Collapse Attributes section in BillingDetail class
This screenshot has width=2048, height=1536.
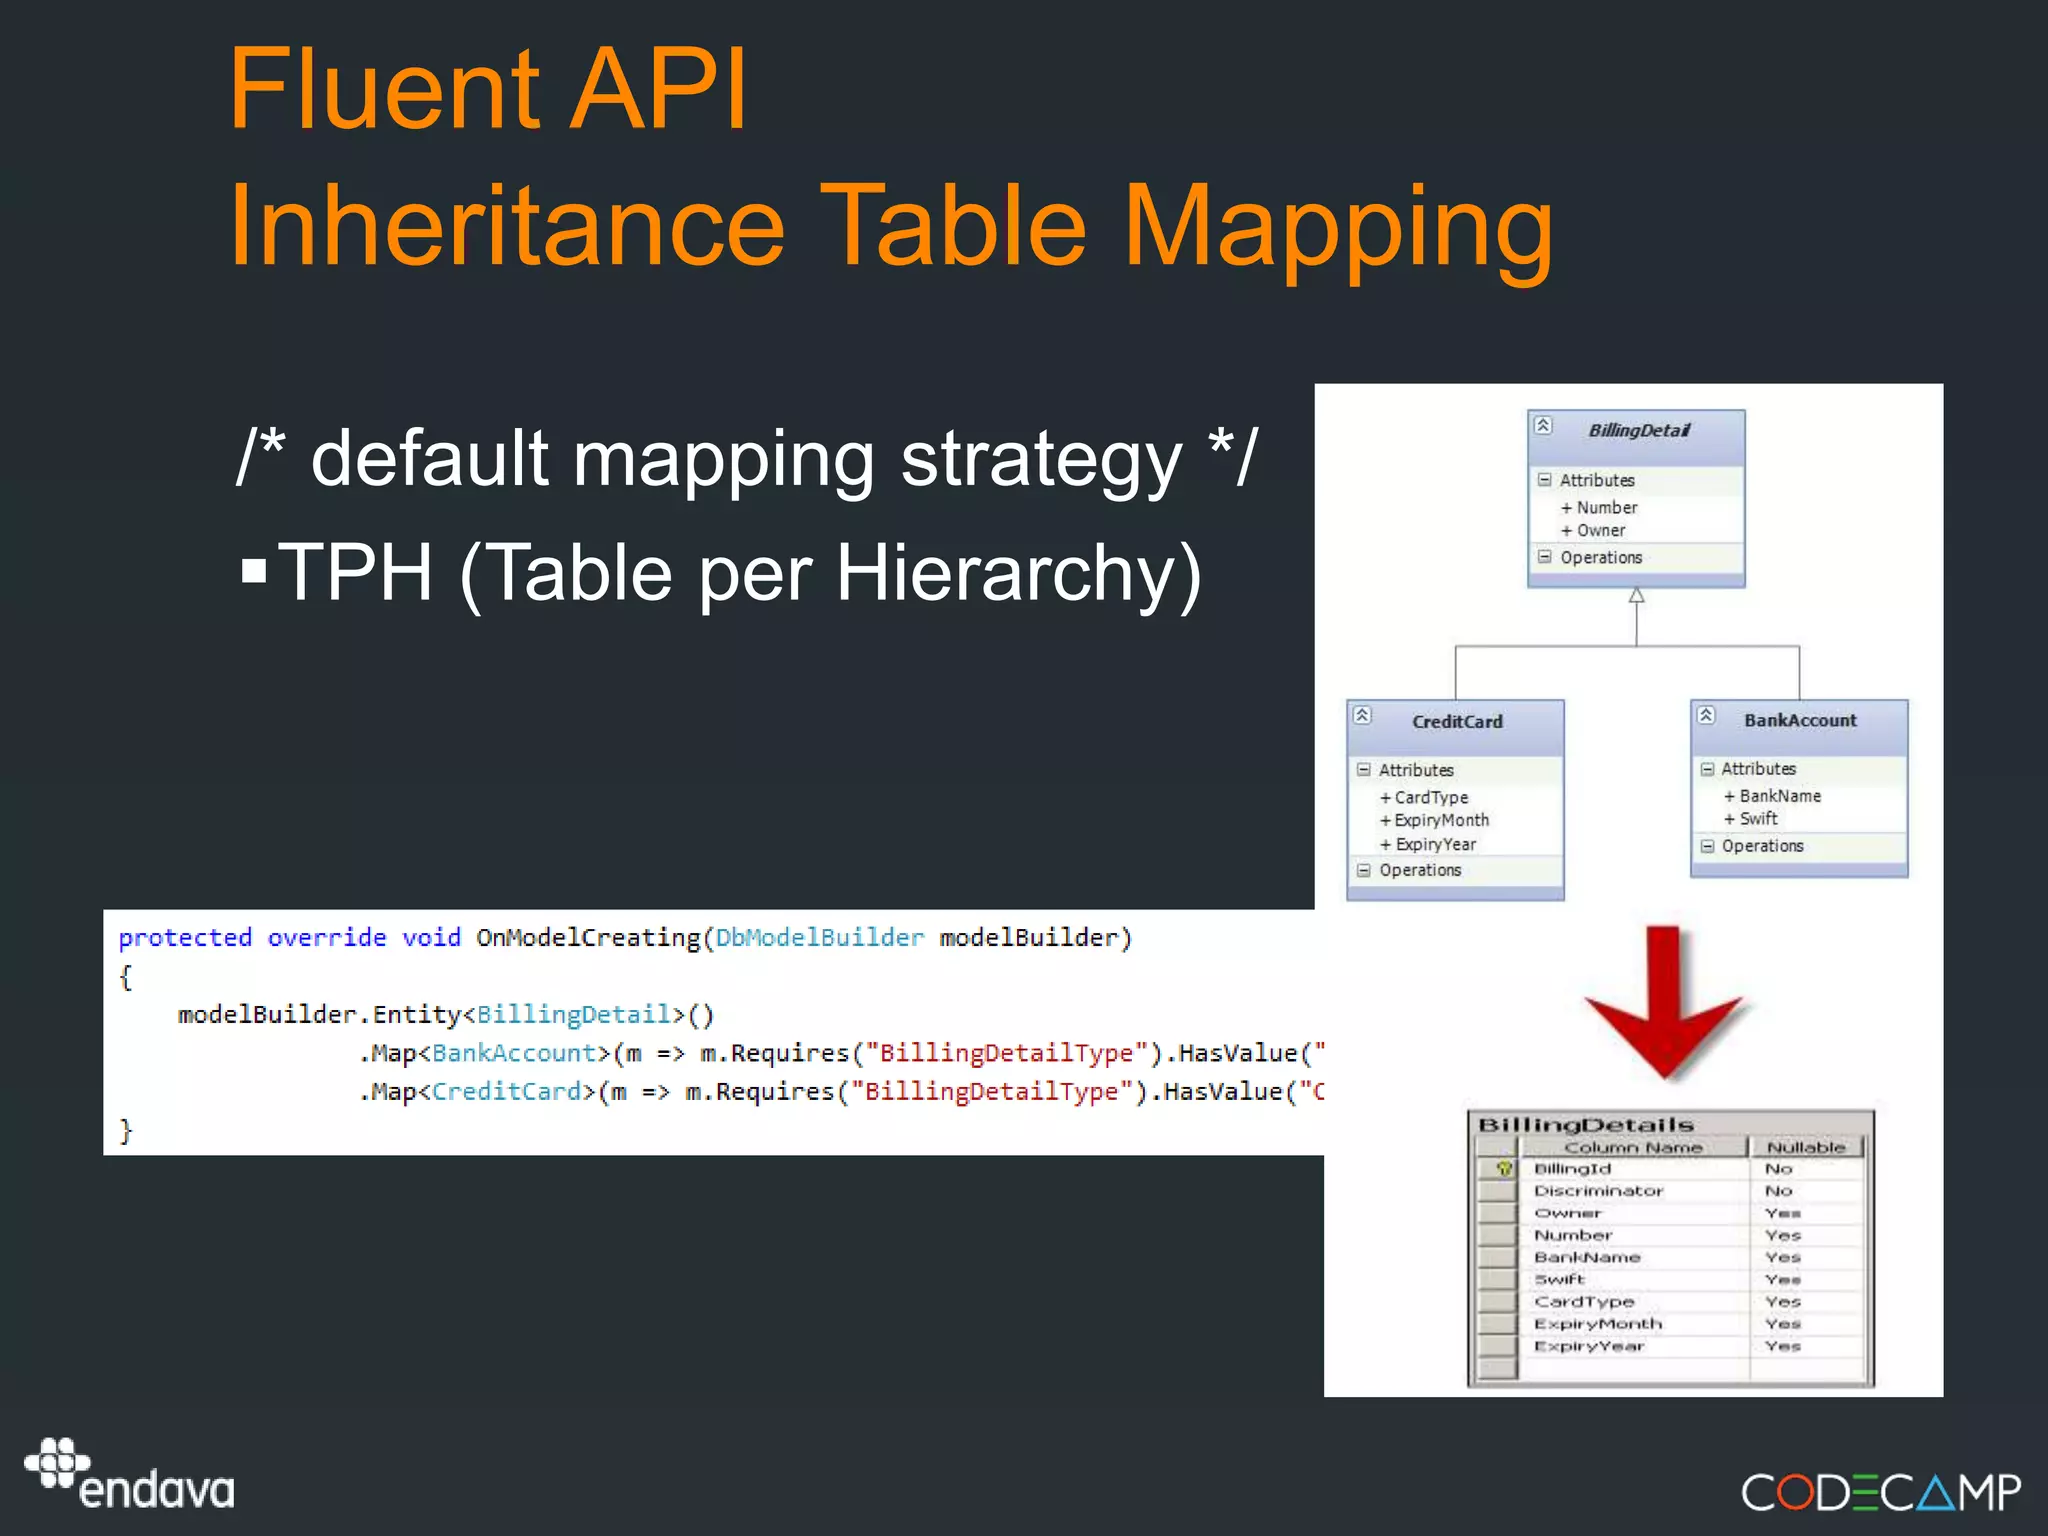coord(1545,480)
